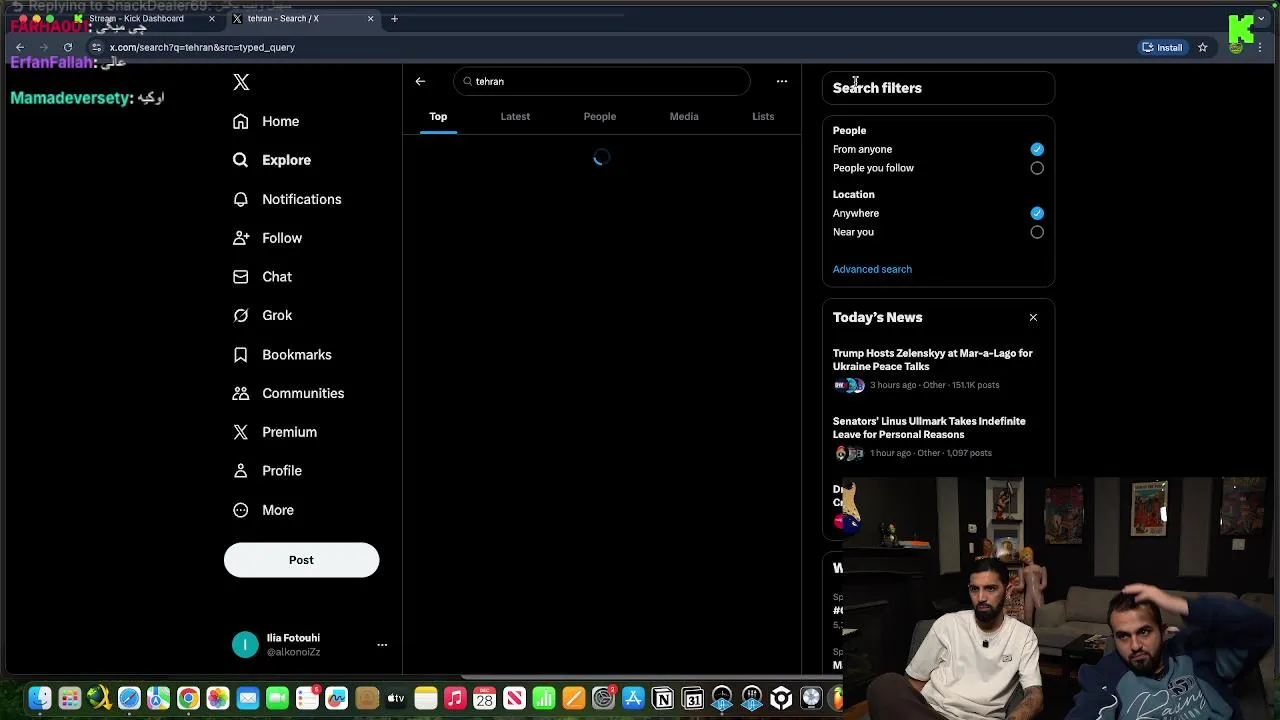Open Senators' Linus Ullmark news story
This screenshot has height=720, width=1280.
tap(937, 437)
